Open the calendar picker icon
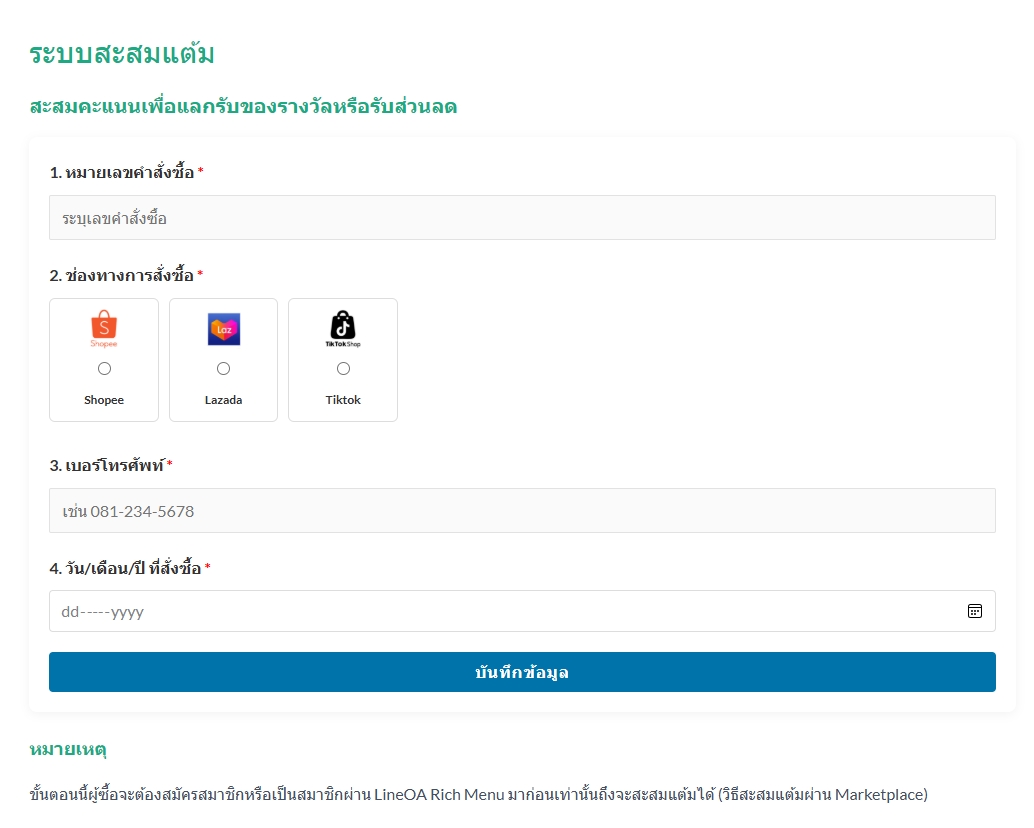 click(x=975, y=611)
